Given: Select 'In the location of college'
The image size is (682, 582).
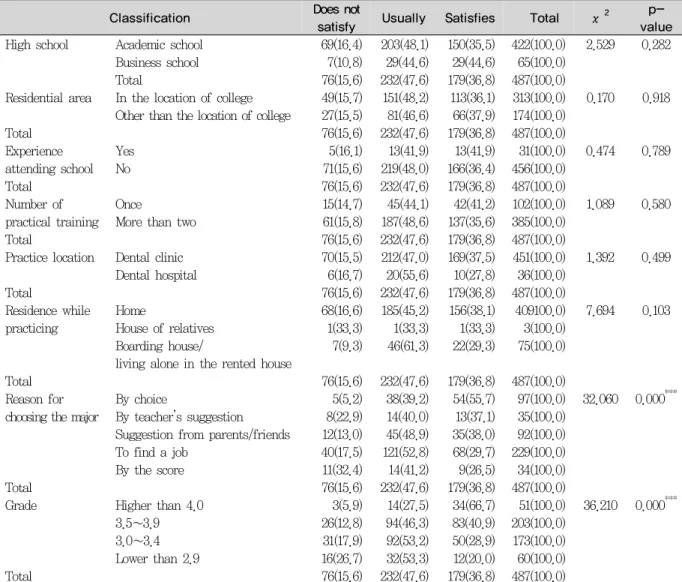Looking at the screenshot, I should tap(184, 98).
